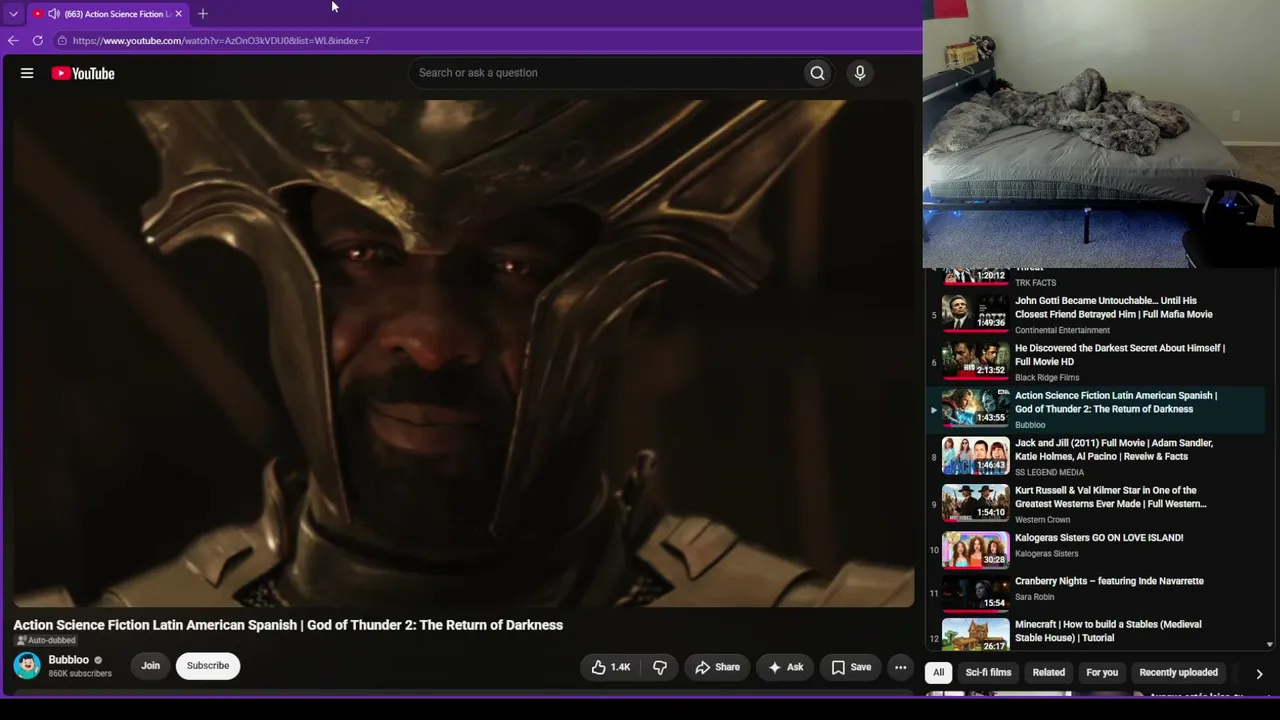Click the 860K subscribers text
The width and height of the screenshot is (1280, 720).
click(80, 674)
